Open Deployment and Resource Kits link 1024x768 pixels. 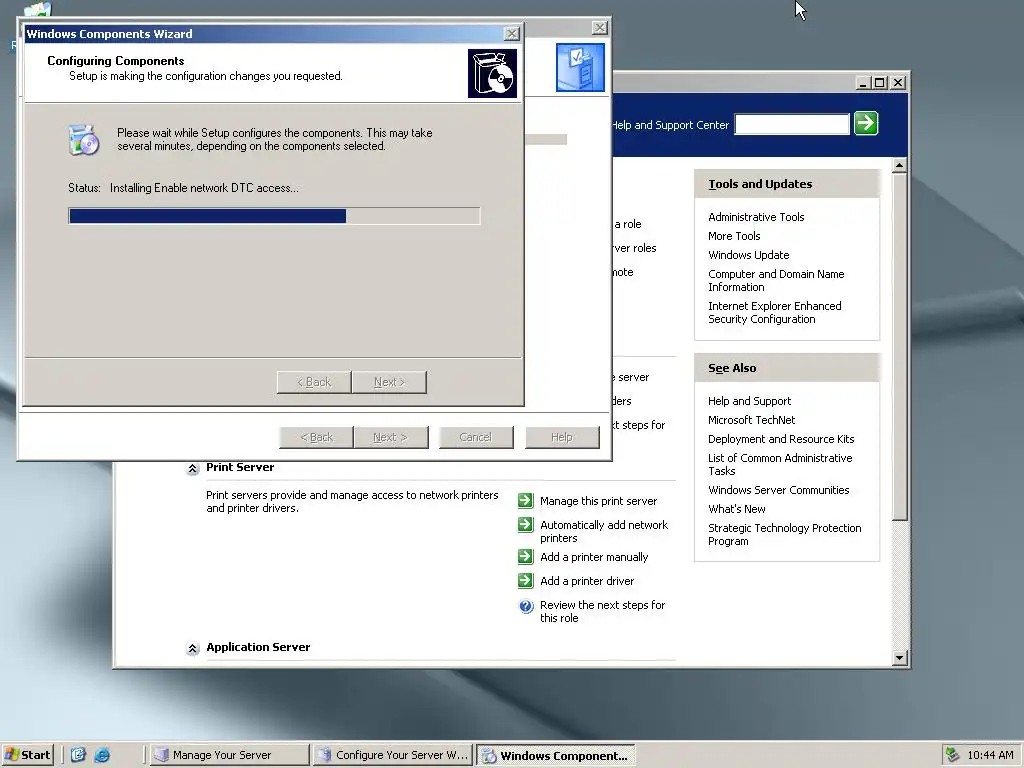(780, 439)
